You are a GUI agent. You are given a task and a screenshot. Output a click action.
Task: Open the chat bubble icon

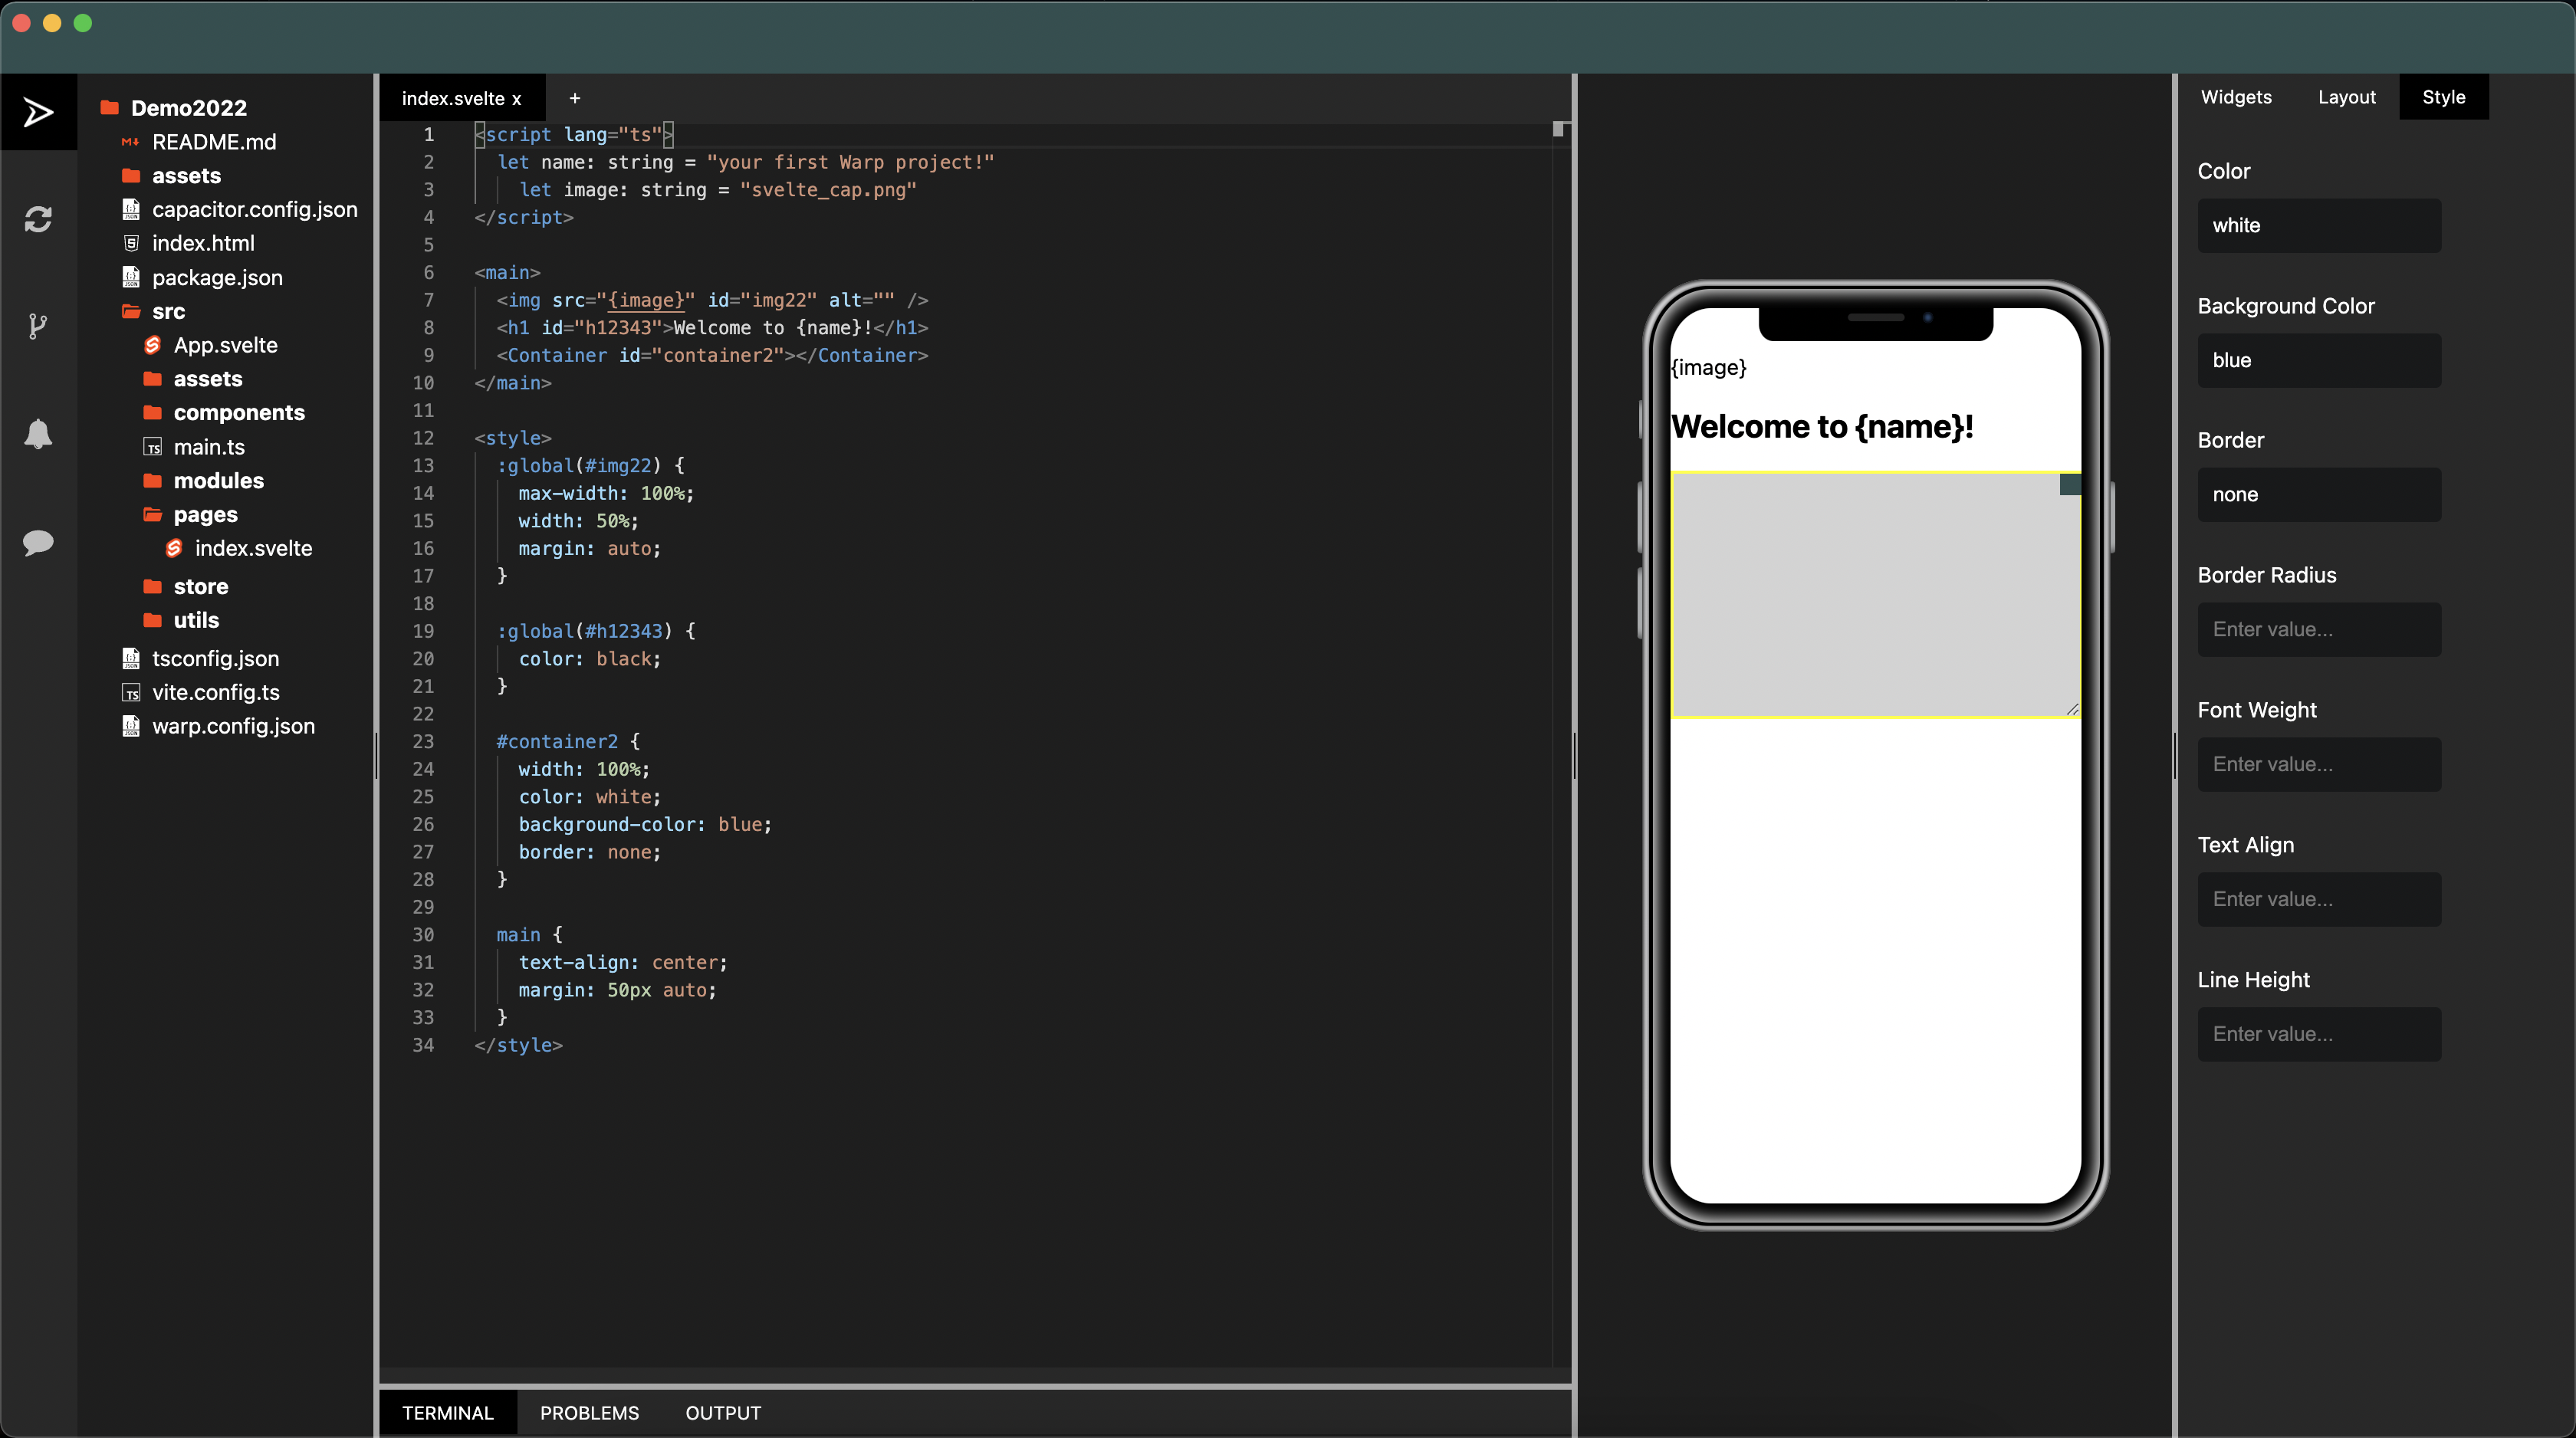click(x=38, y=542)
